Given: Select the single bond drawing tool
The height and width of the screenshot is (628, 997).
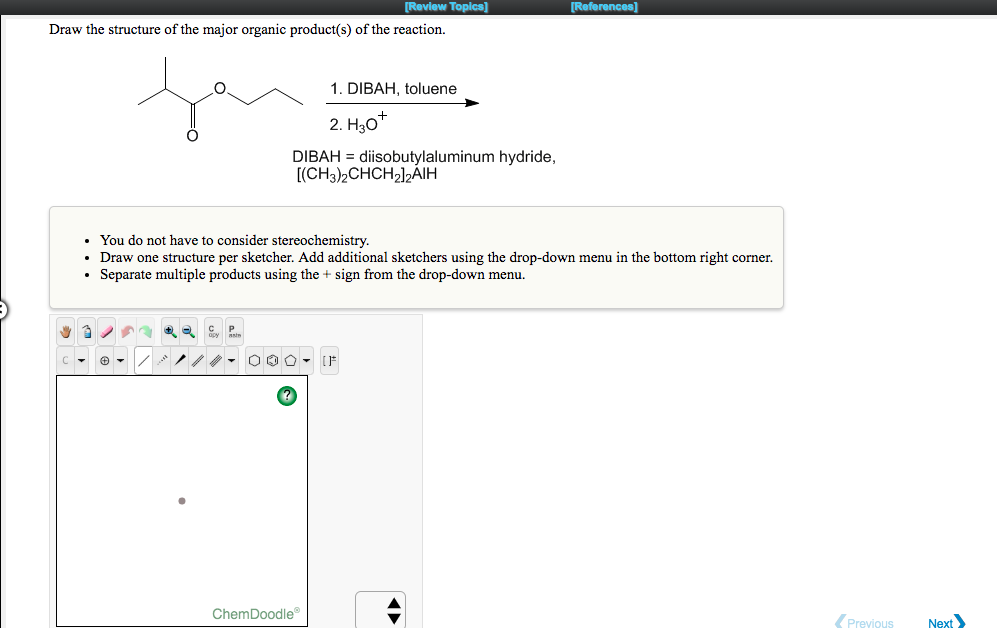Looking at the screenshot, I should click(x=145, y=360).
